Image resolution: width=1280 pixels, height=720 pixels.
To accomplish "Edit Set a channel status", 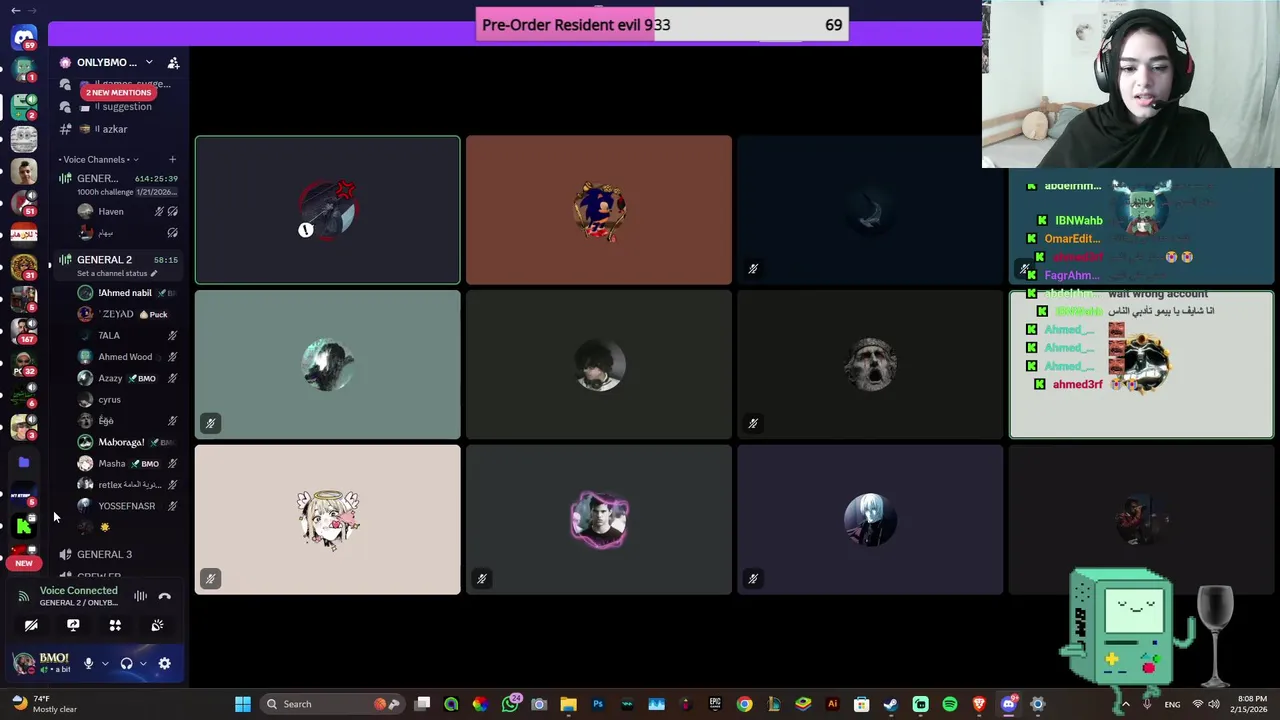I will click(117, 273).
